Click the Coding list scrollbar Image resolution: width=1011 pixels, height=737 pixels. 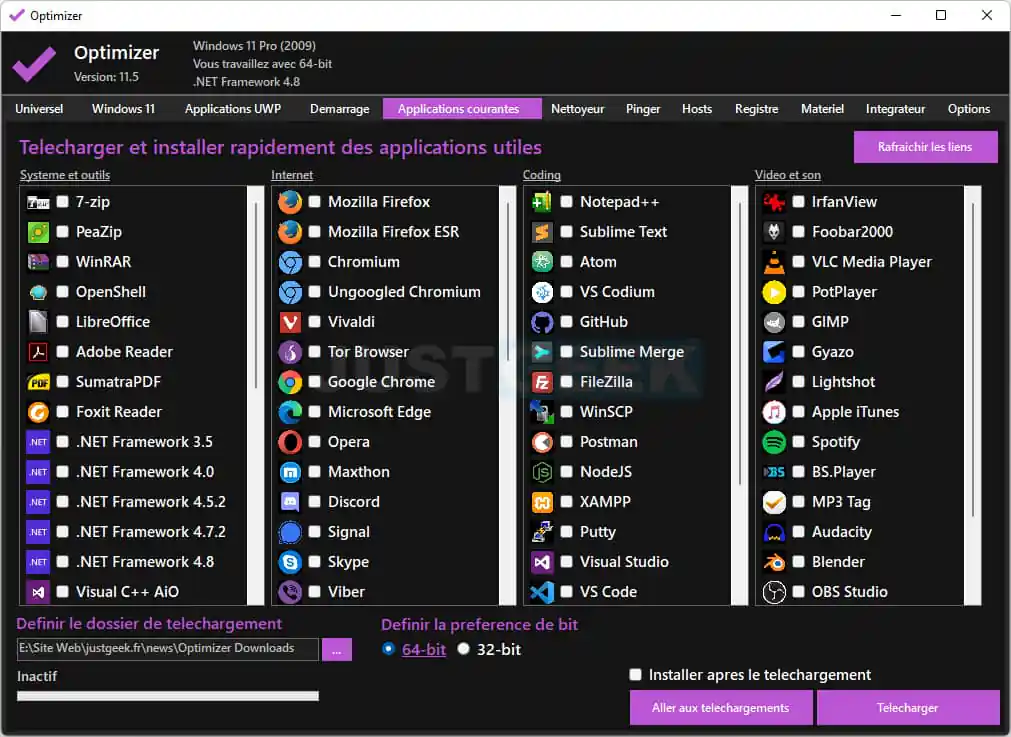[x=740, y=396]
